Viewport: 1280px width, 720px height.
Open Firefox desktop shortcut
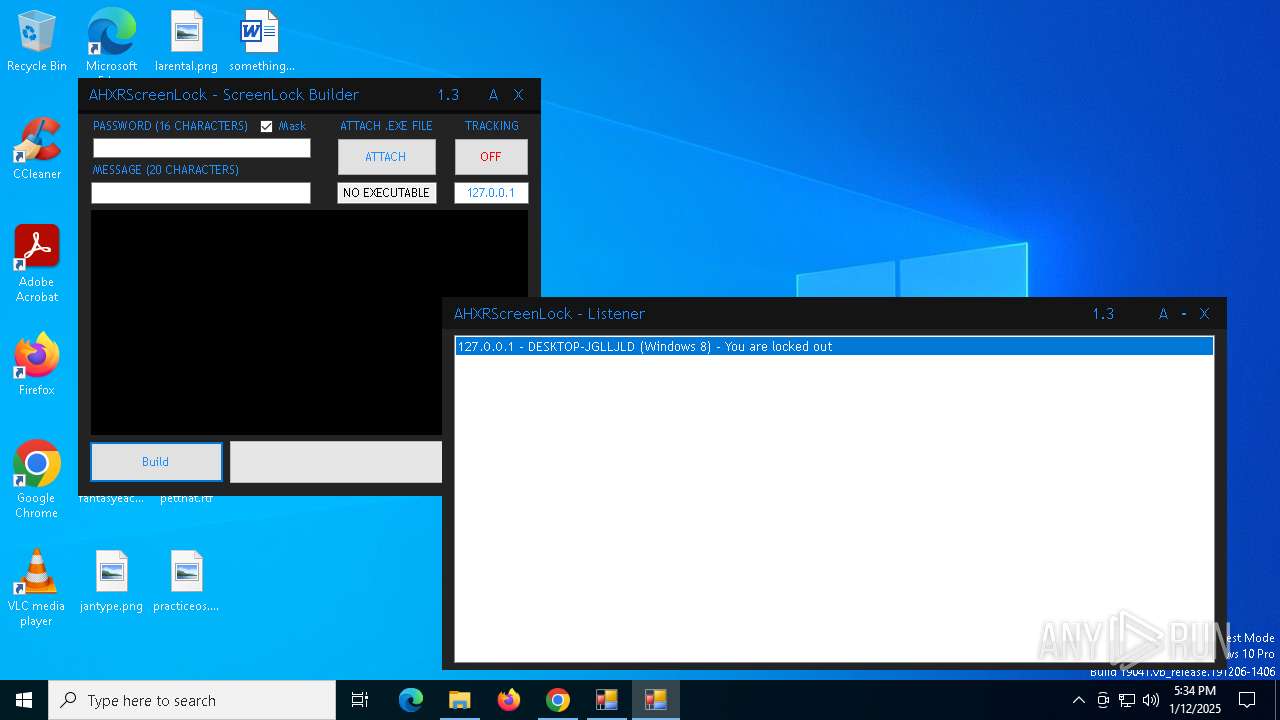click(37, 365)
